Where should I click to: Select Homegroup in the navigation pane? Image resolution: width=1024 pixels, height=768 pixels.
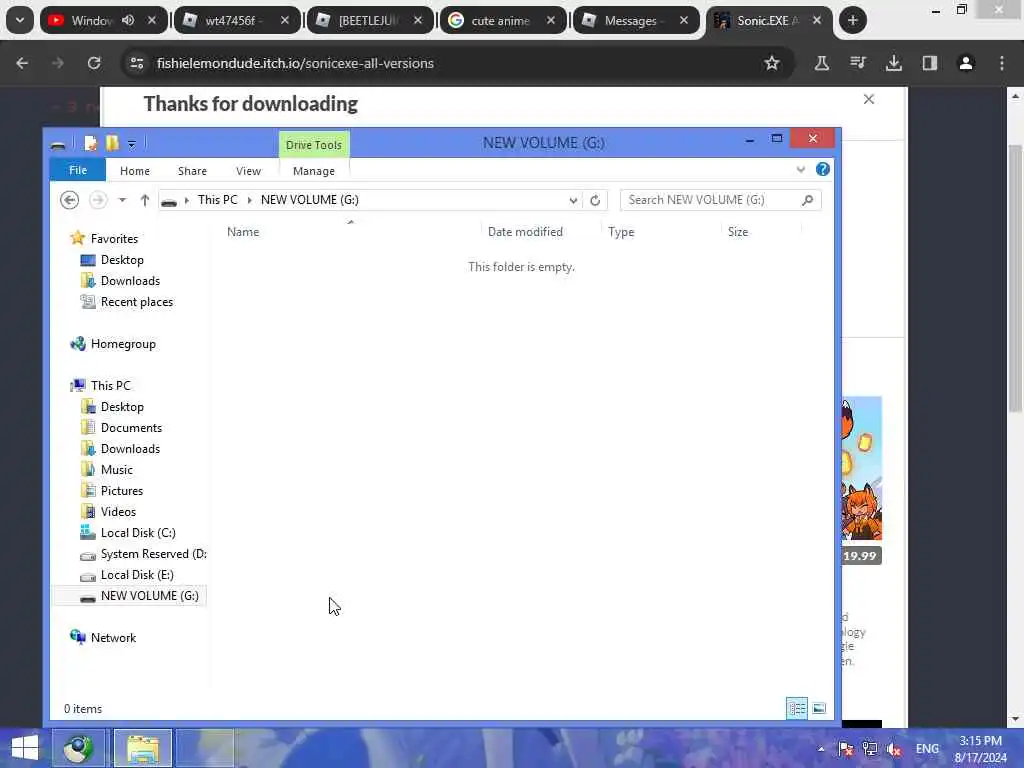[x=123, y=344]
